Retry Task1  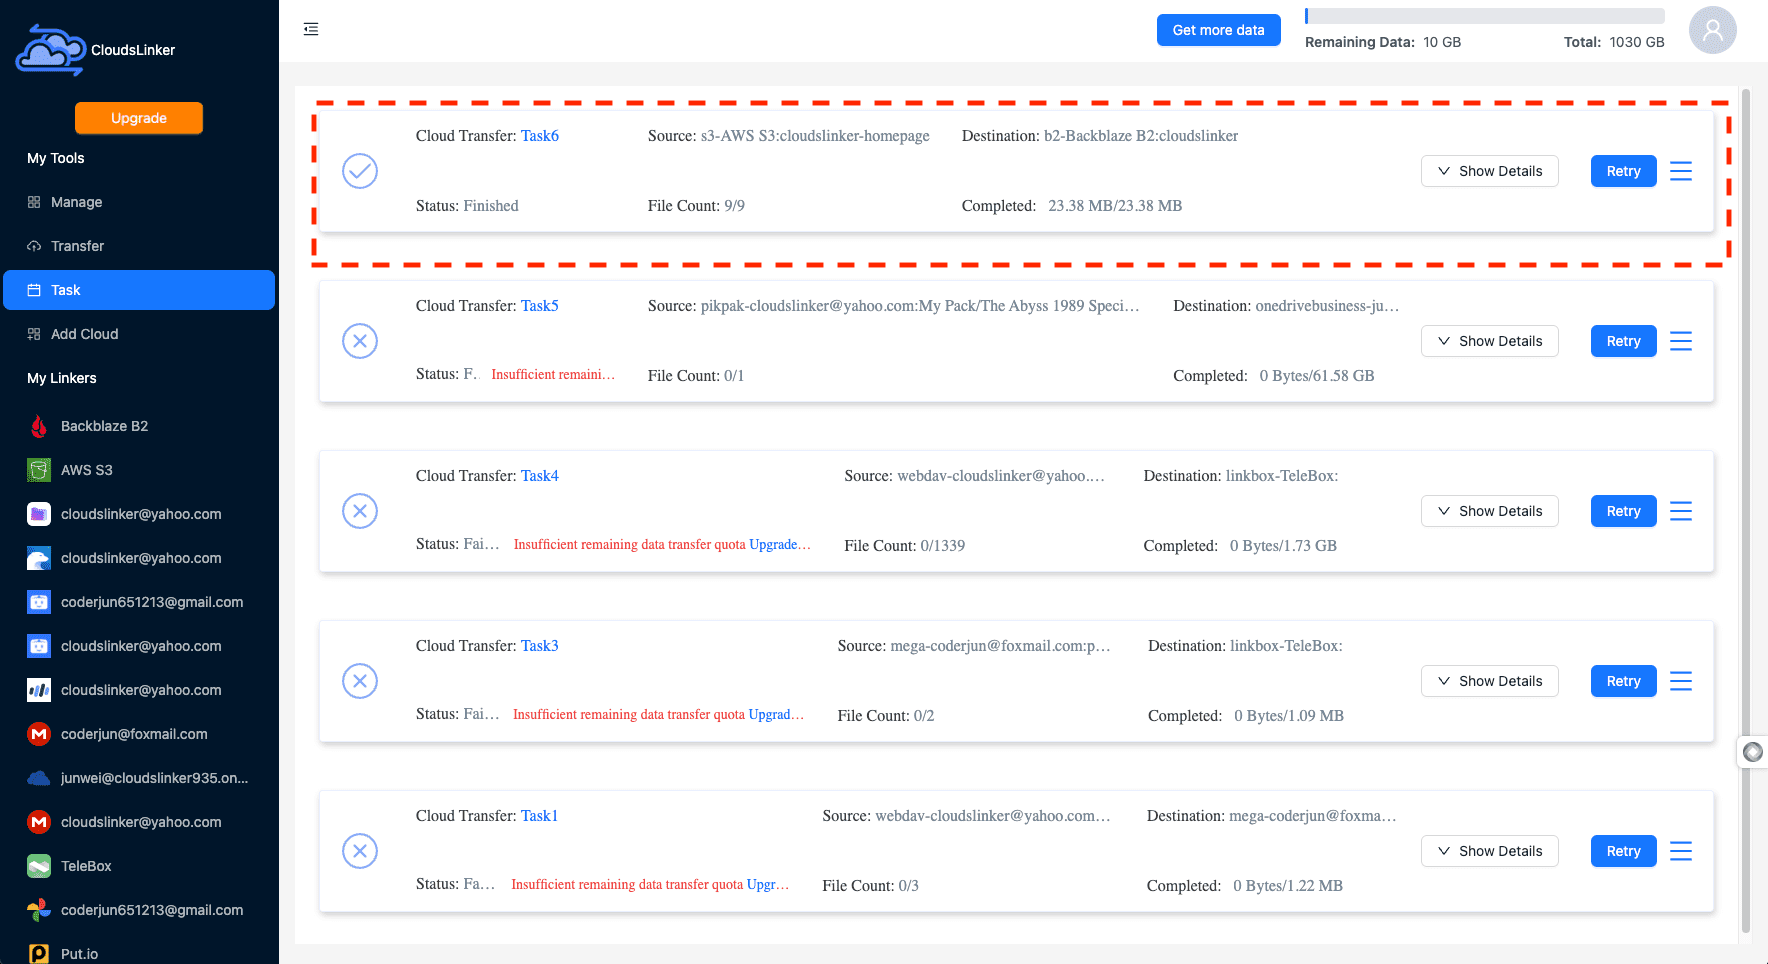click(1623, 851)
